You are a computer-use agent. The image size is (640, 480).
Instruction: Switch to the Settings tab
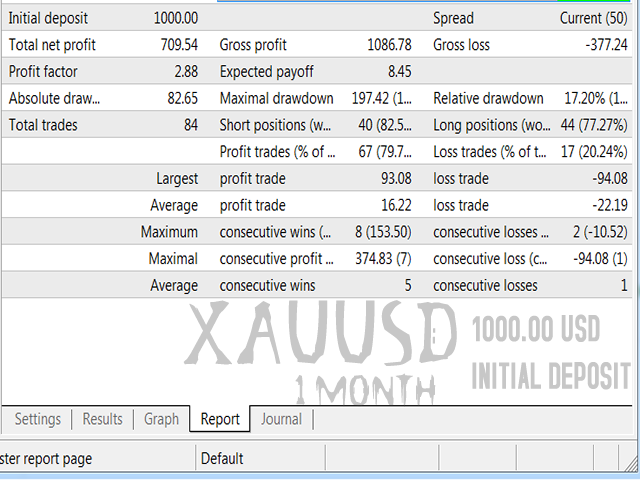(37, 419)
